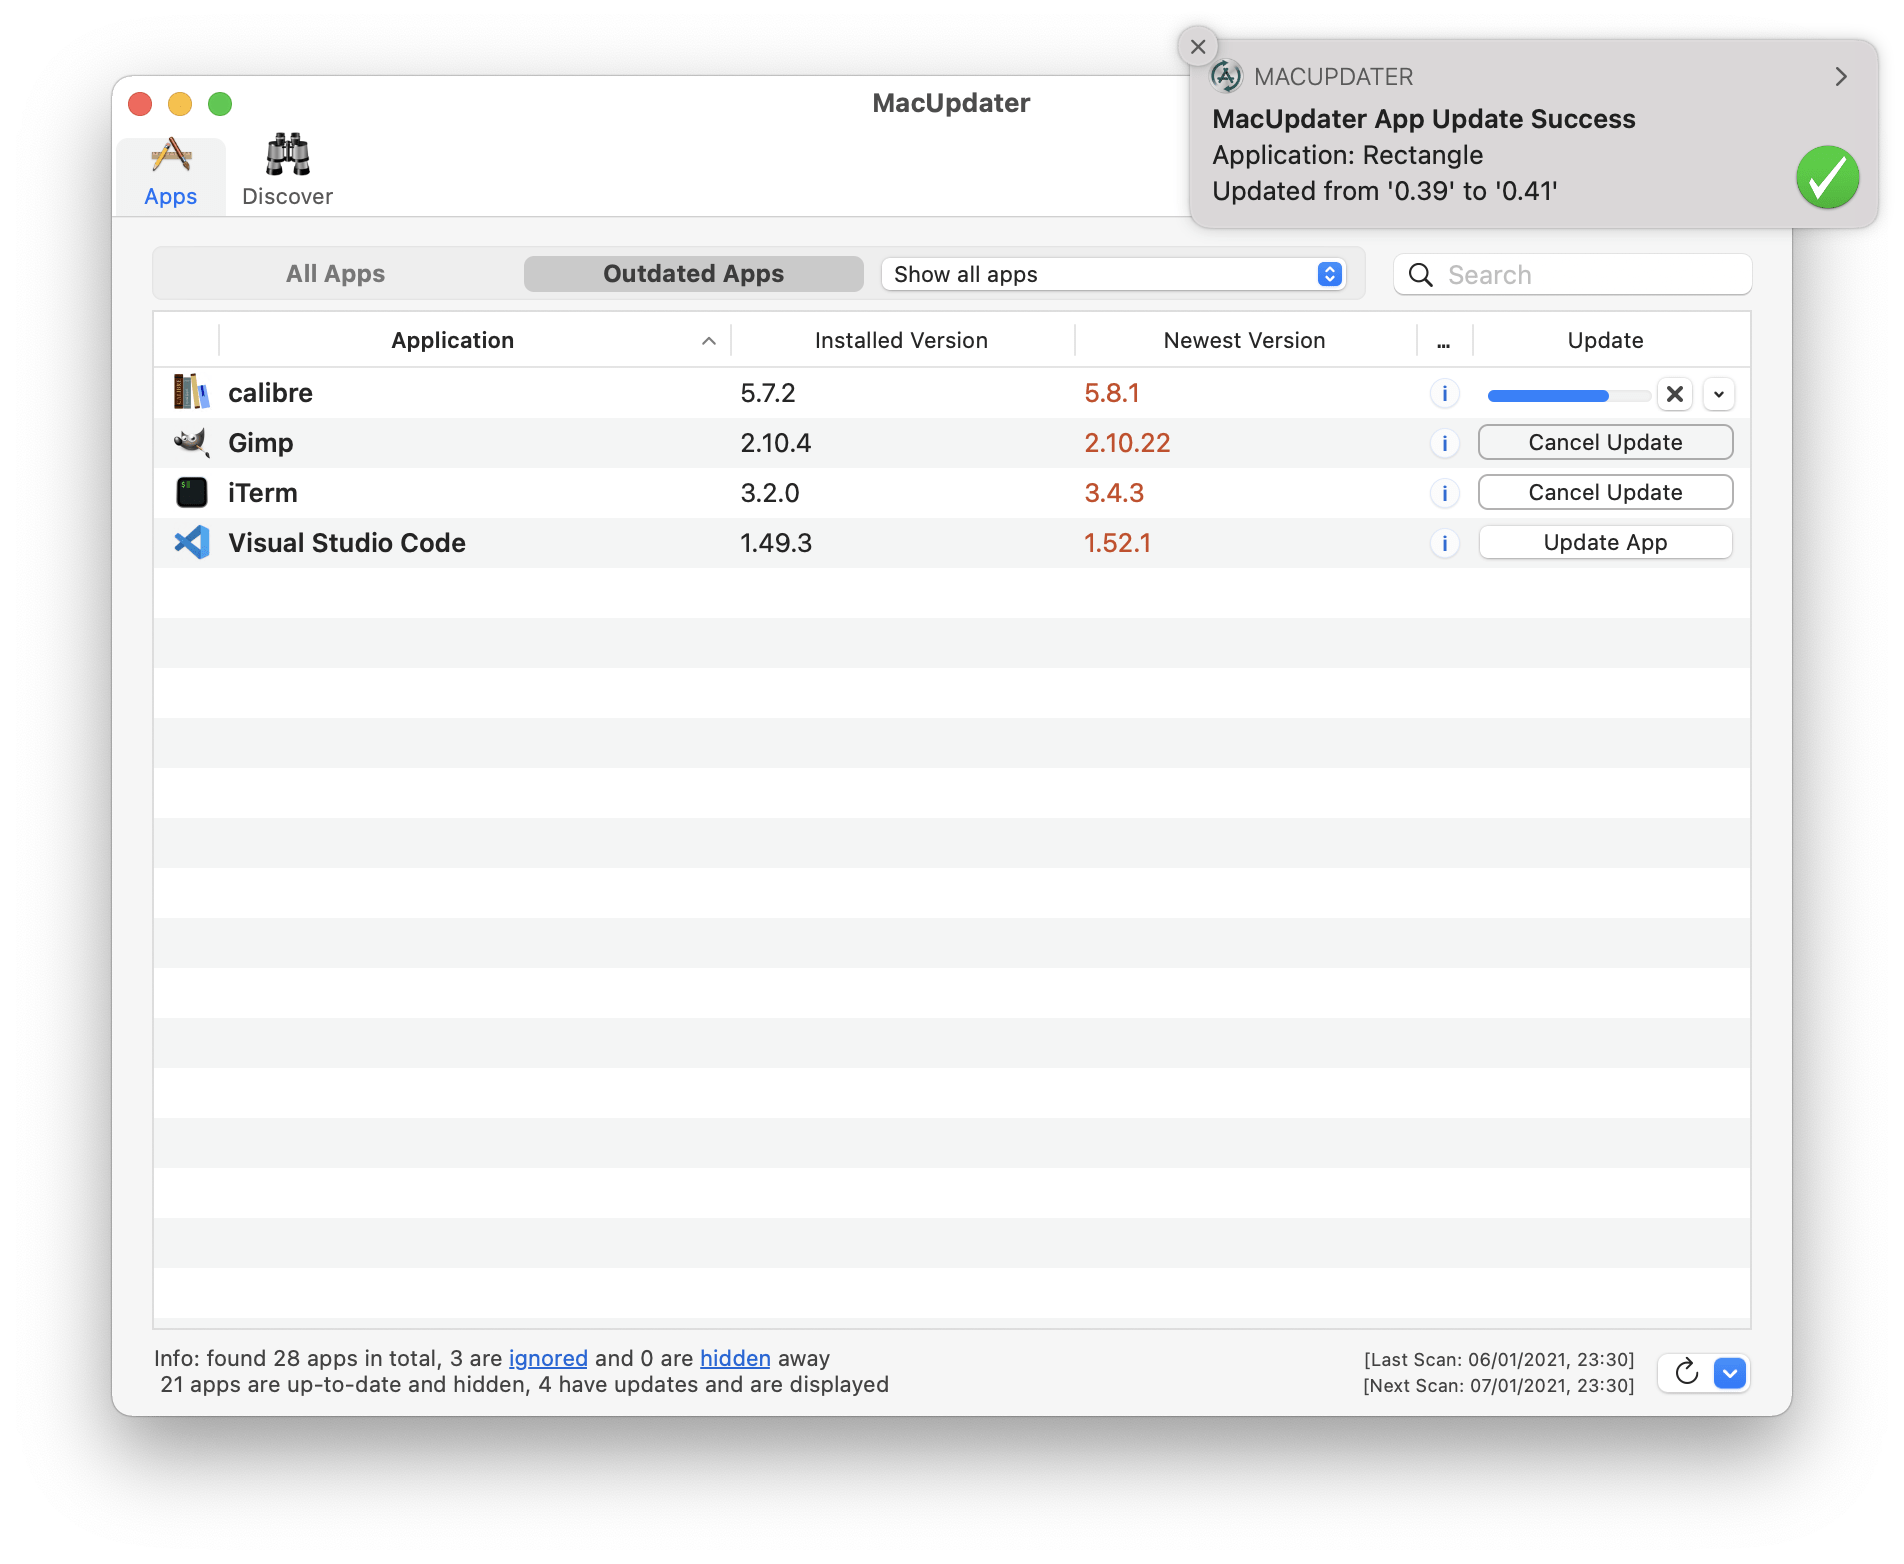
Task: Show info for calibre
Action: click(1444, 393)
